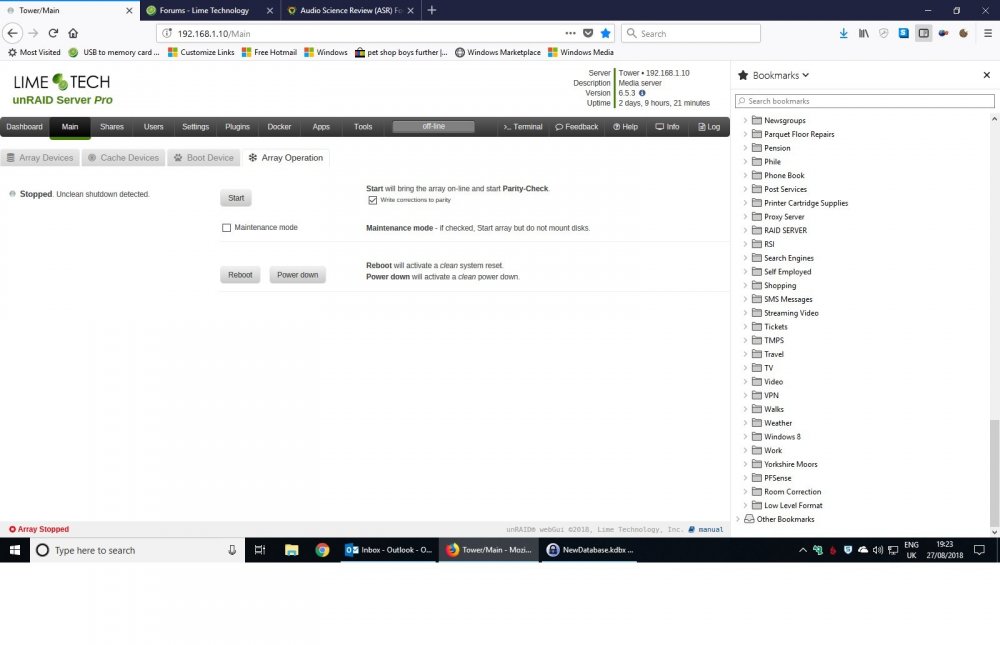Open the Low Level Format bookmark folder
This screenshot has height=645, width=1000.
point(793,505)
